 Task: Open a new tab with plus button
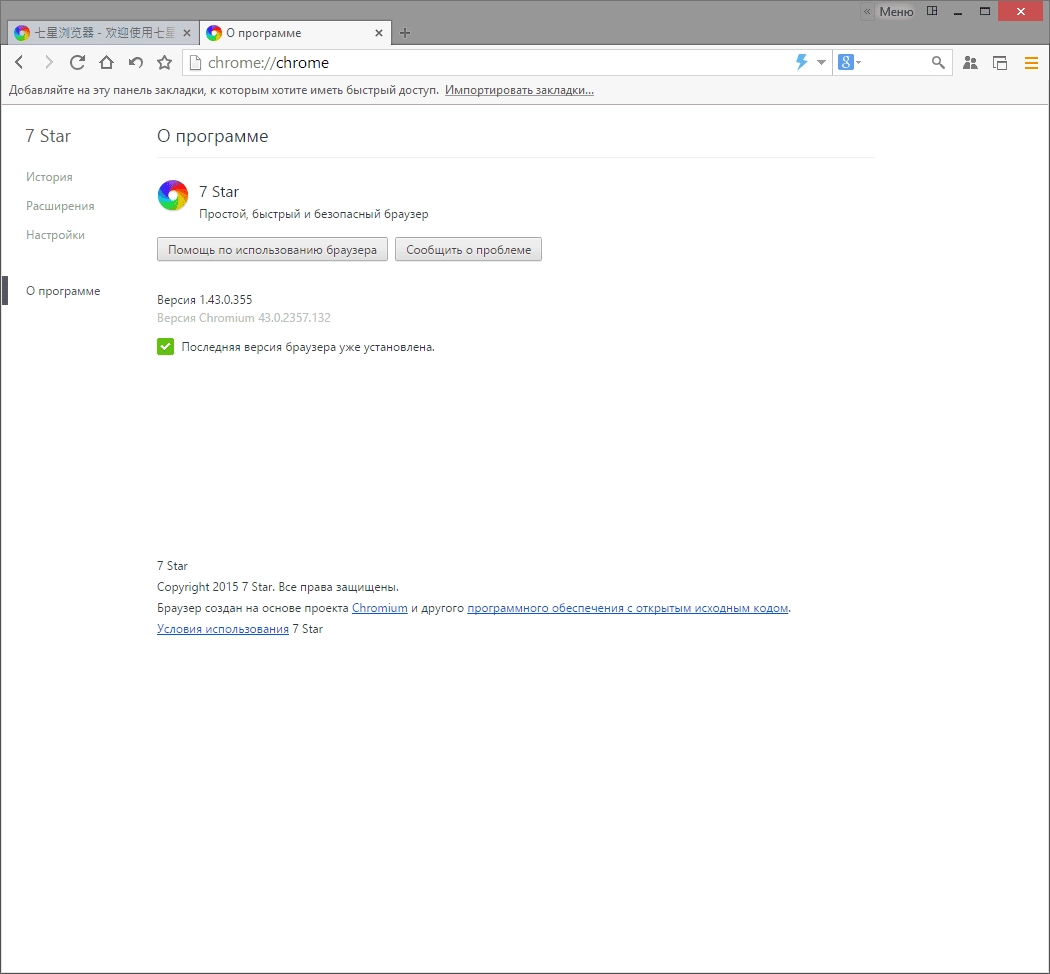pyautogui.click(x=405, y=33)
